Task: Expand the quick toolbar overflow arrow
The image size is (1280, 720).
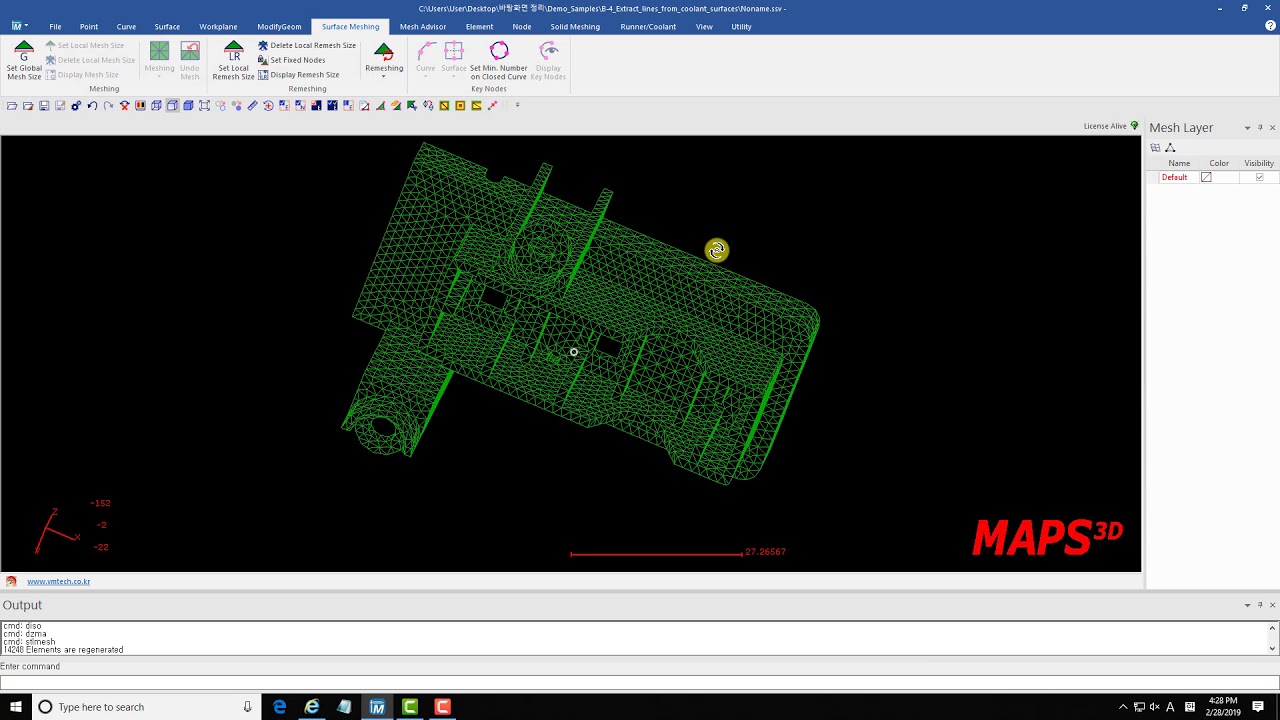Action: click(517, 105)
